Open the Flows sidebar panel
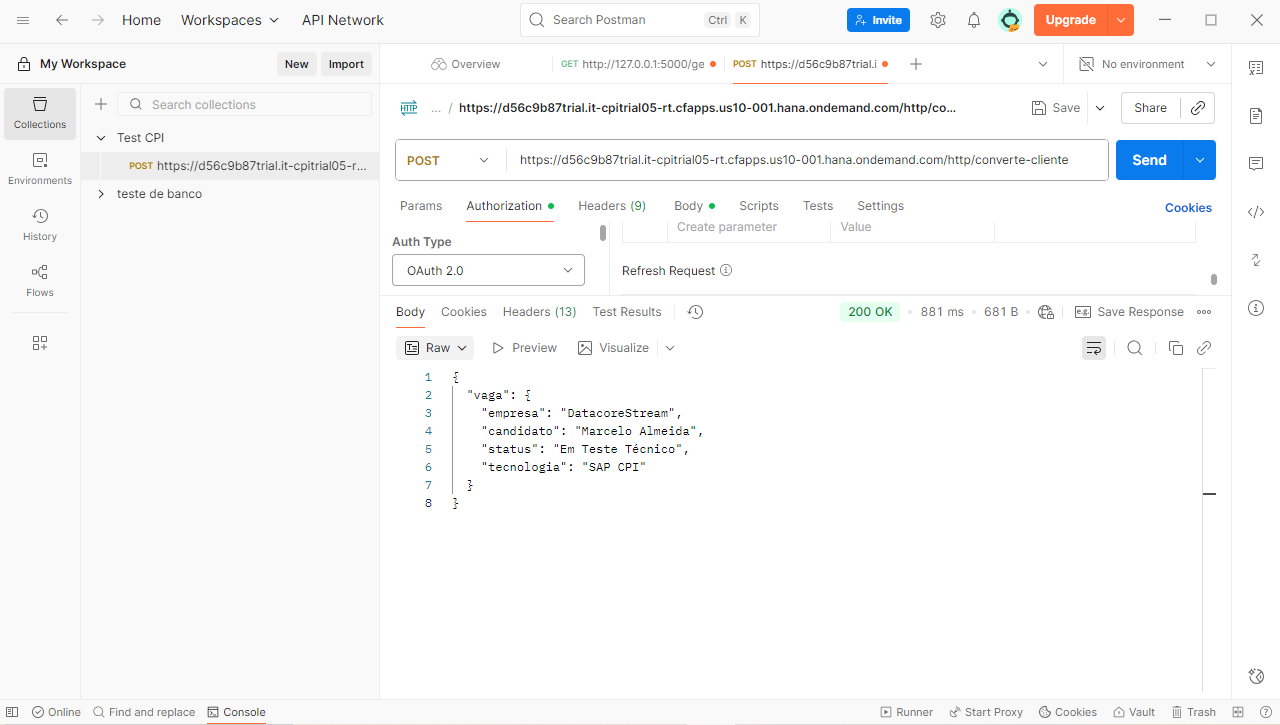The image size is (1280, 725). pos(40,281)
